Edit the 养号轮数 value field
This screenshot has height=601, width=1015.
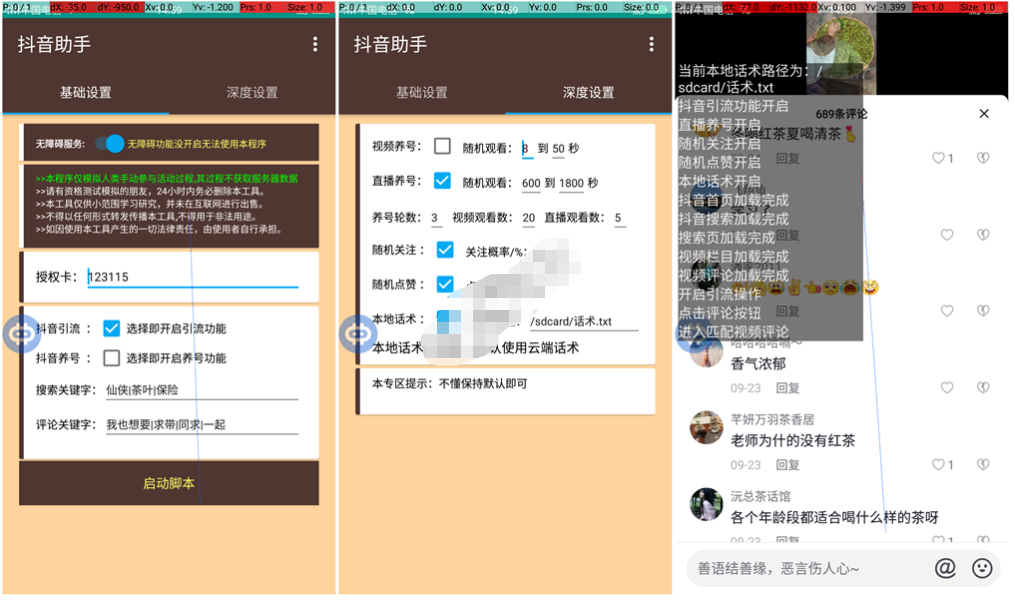436,218
